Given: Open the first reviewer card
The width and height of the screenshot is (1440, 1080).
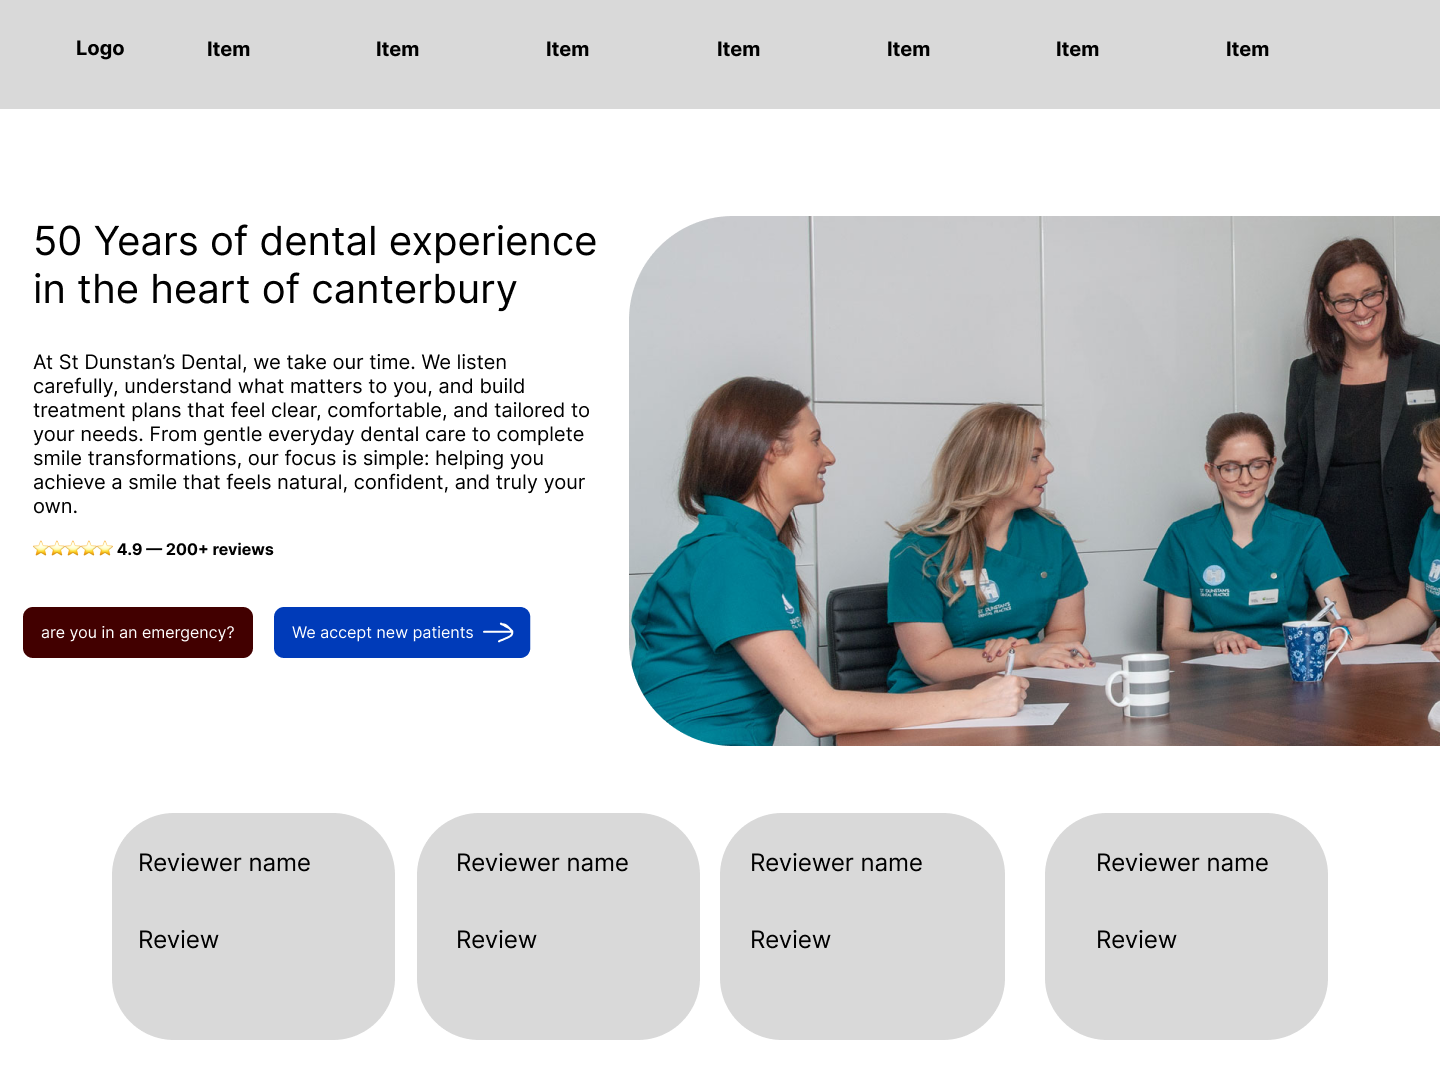Looking at the screenshot, I should tap(253, 926).
